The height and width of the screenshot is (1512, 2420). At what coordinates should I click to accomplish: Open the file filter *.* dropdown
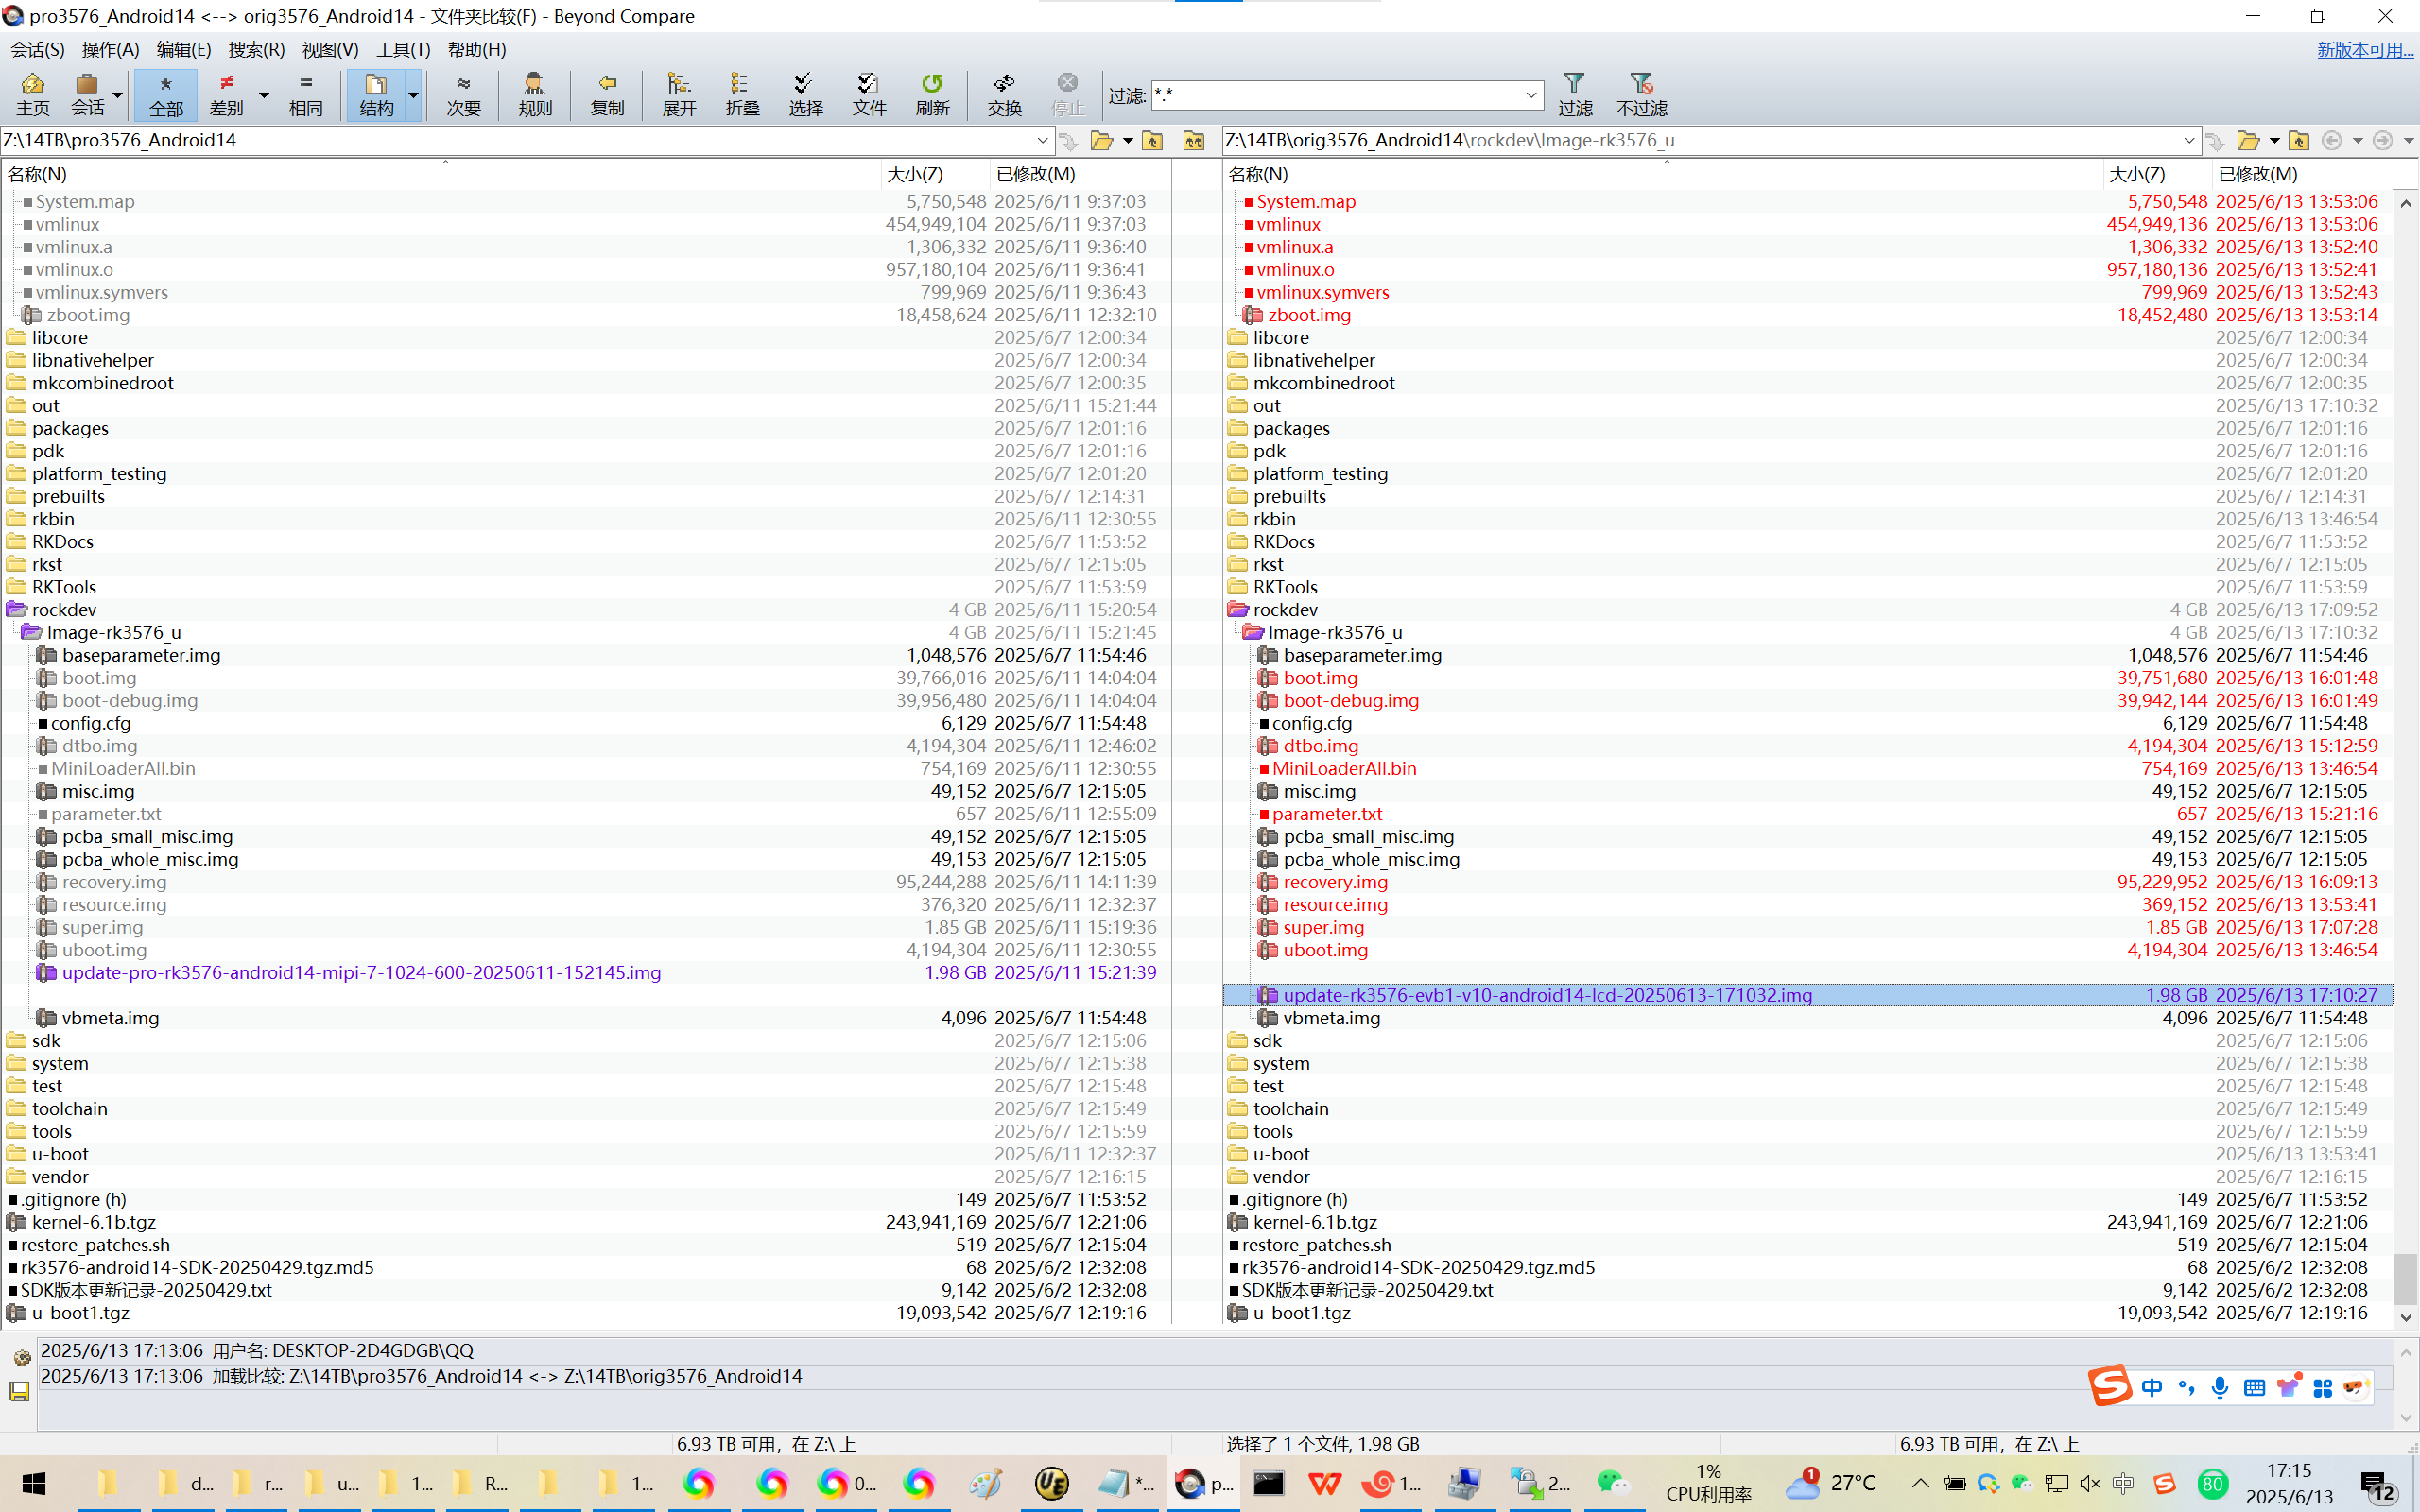(x=1530, y=96)
